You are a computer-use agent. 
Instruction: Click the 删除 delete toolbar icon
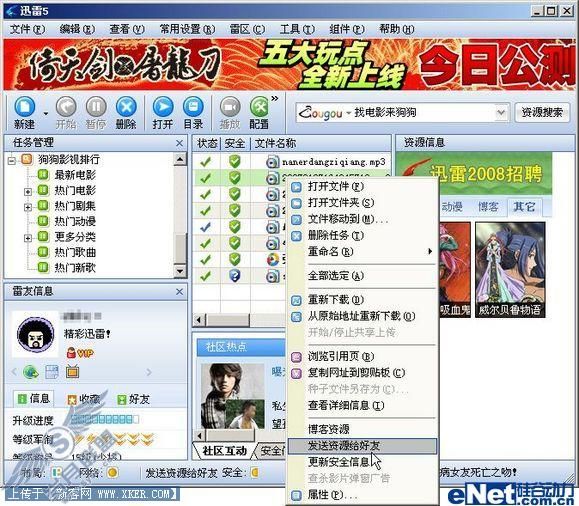(x=126, y=107)
